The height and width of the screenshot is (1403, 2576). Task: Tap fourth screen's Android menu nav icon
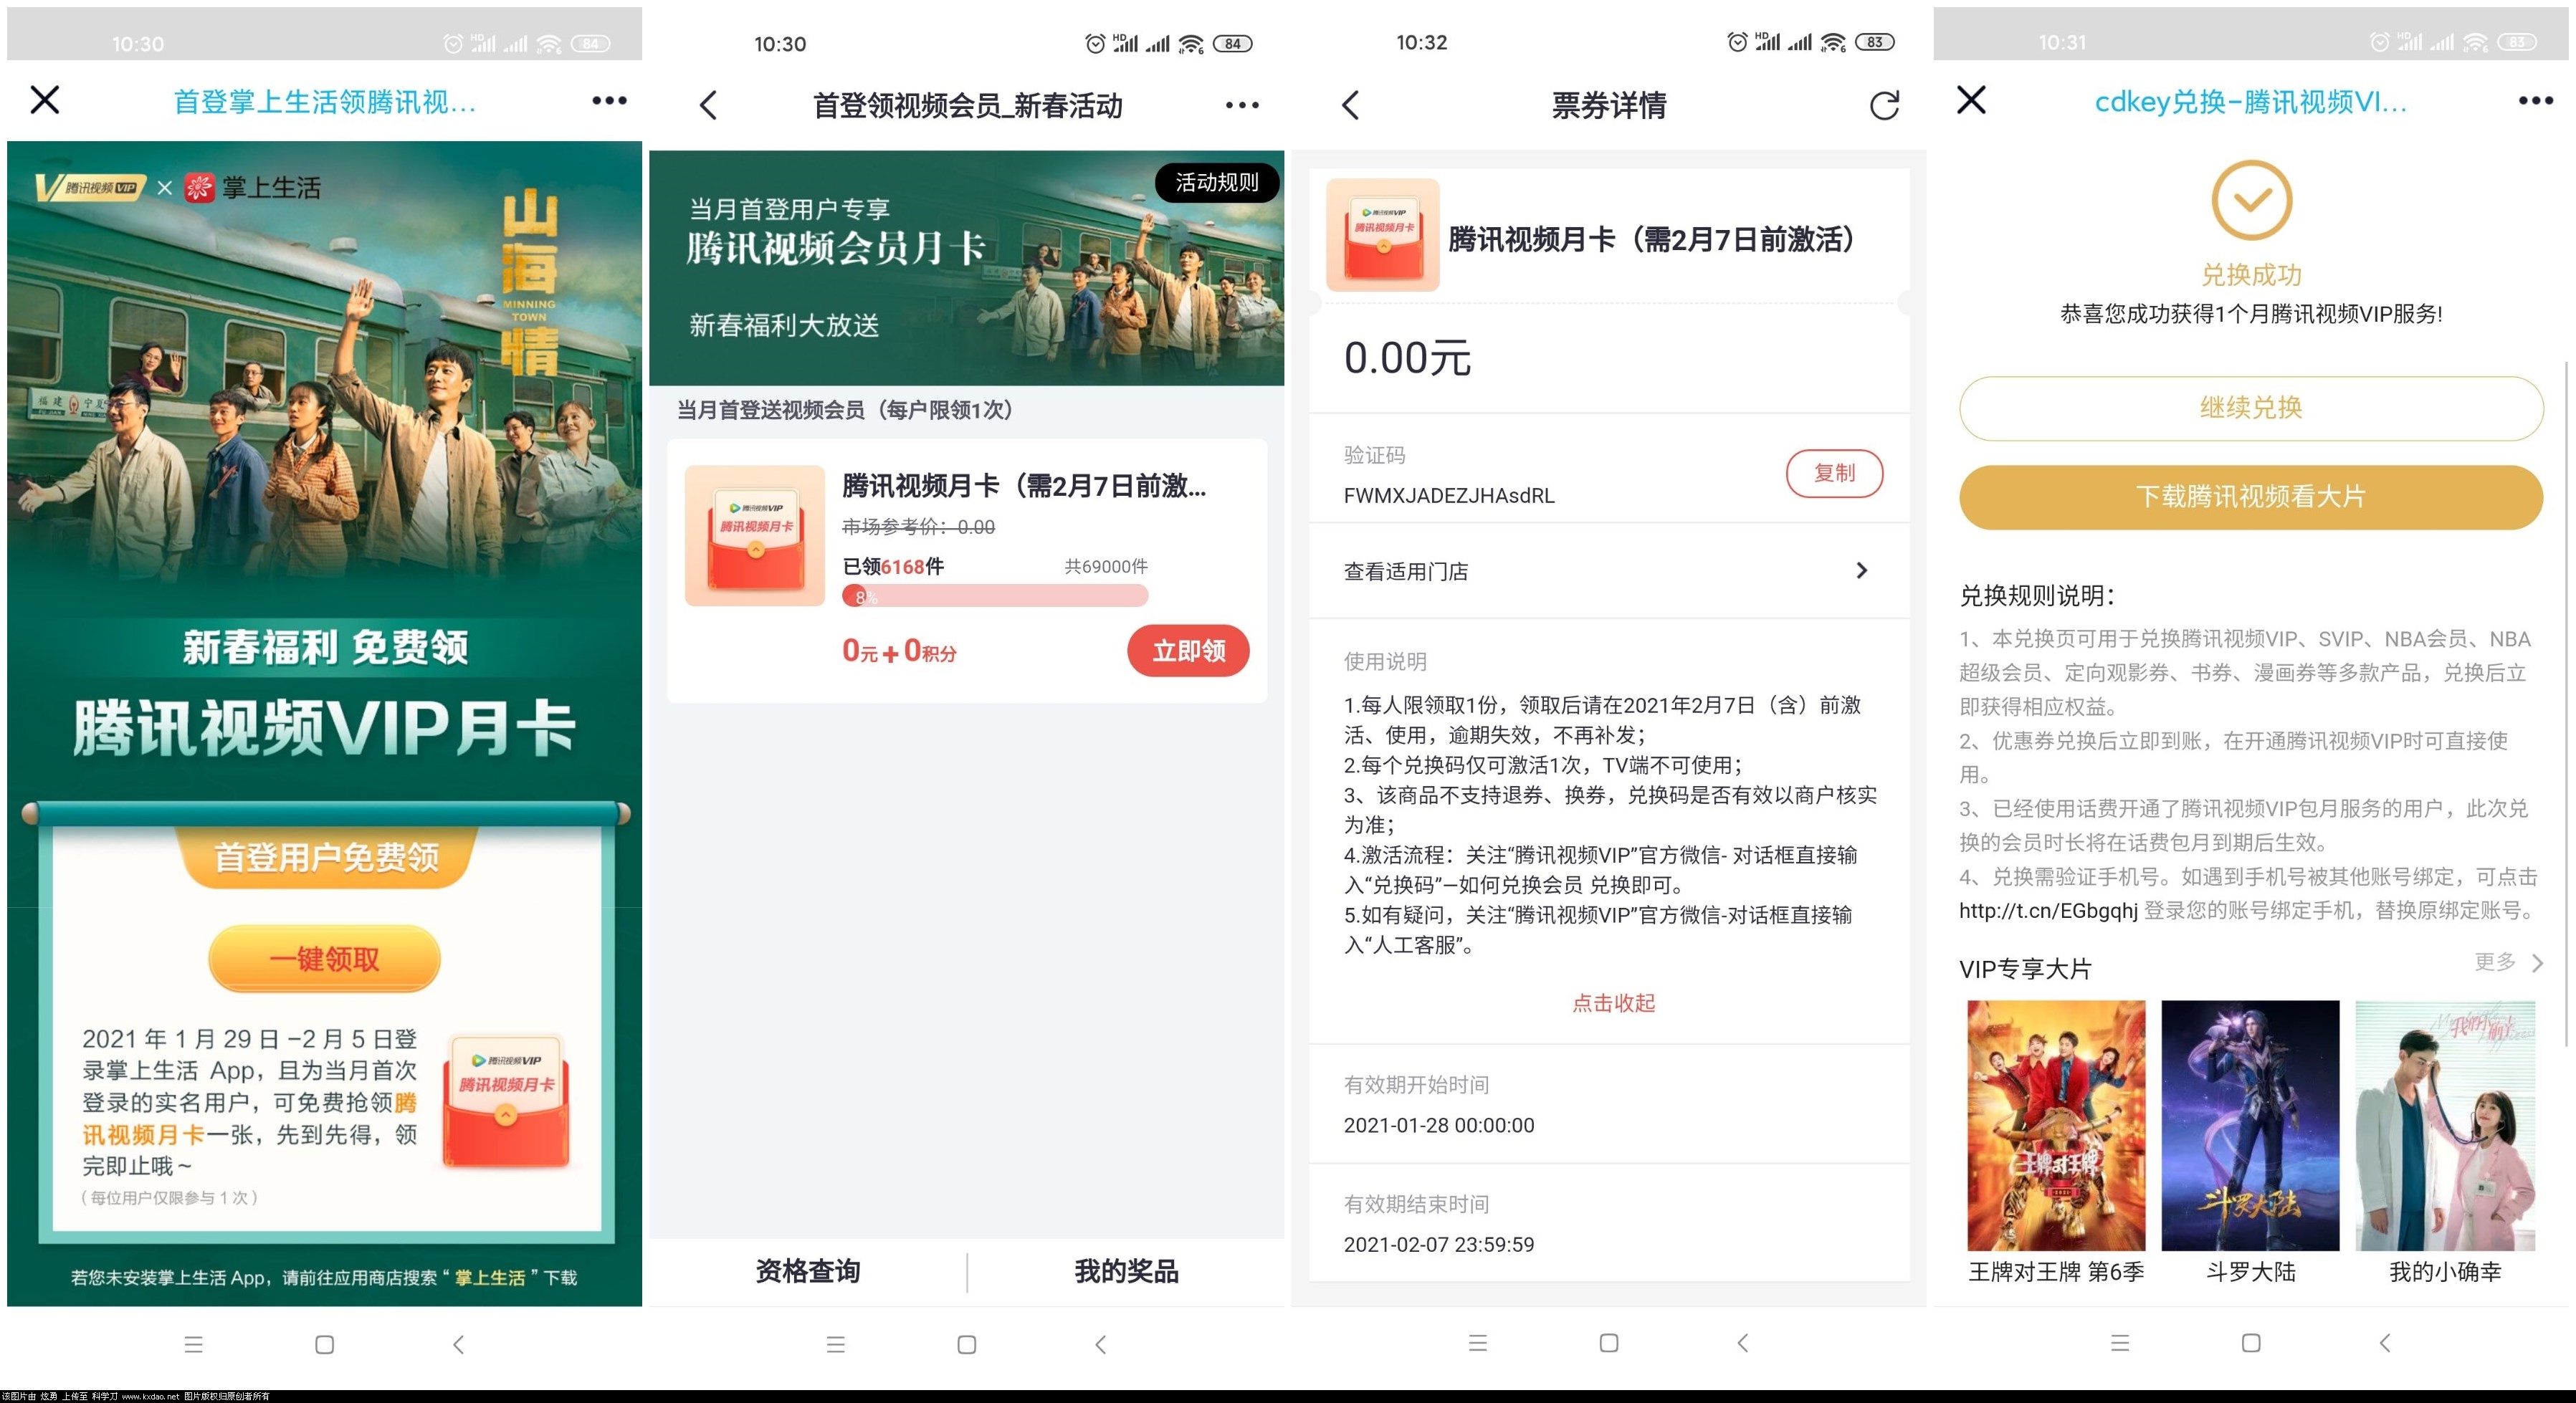coord(2120,1343)
